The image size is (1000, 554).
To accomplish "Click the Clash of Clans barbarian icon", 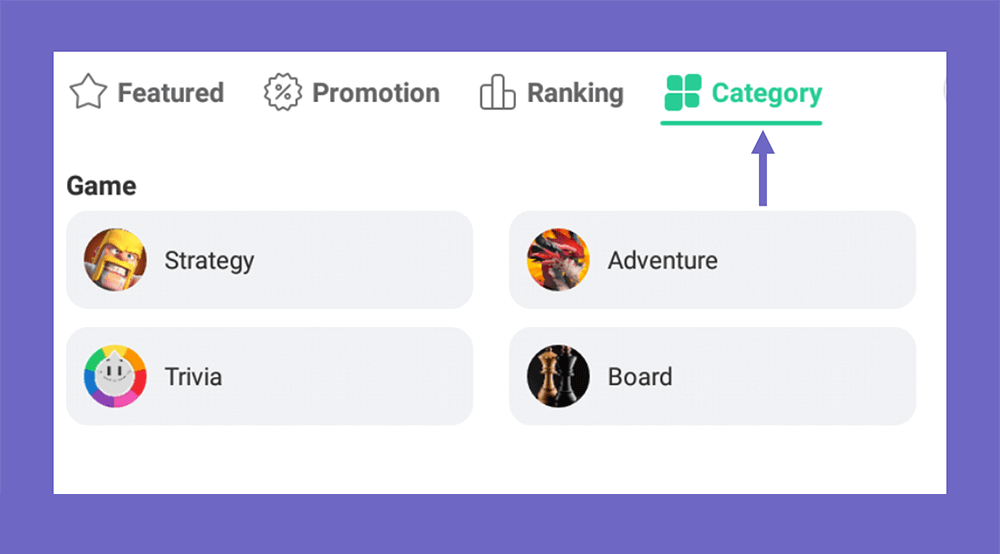I will click(115, 260).
